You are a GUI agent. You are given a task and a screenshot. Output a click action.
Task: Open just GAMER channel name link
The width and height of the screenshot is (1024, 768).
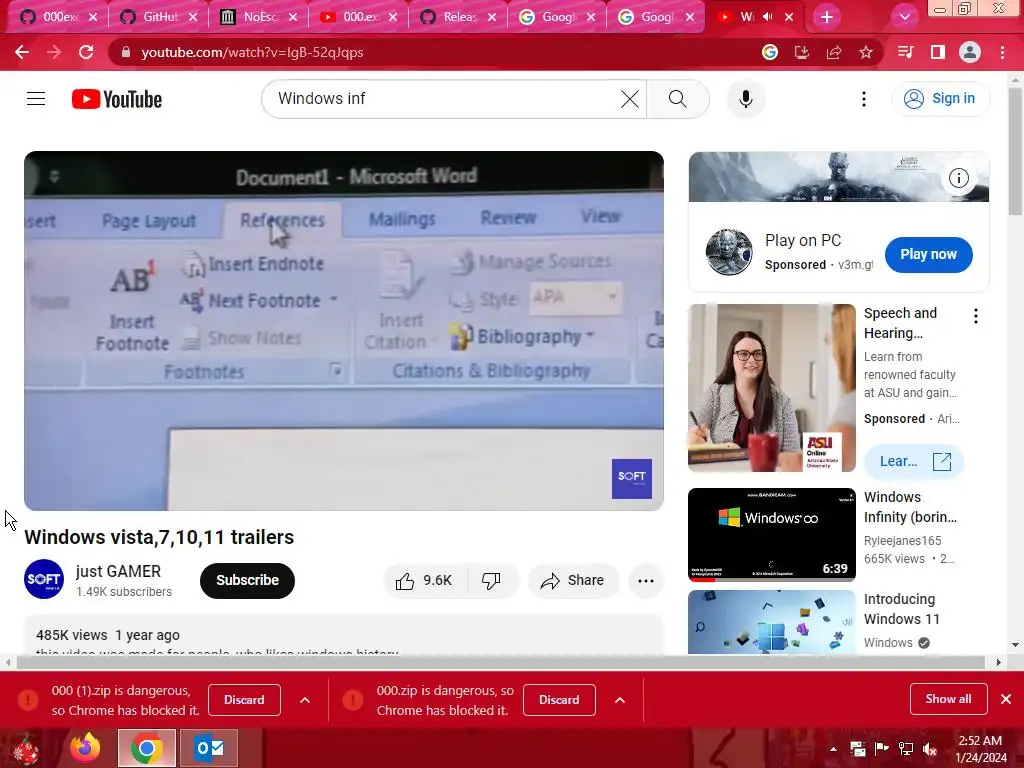[x=118, y=571]
